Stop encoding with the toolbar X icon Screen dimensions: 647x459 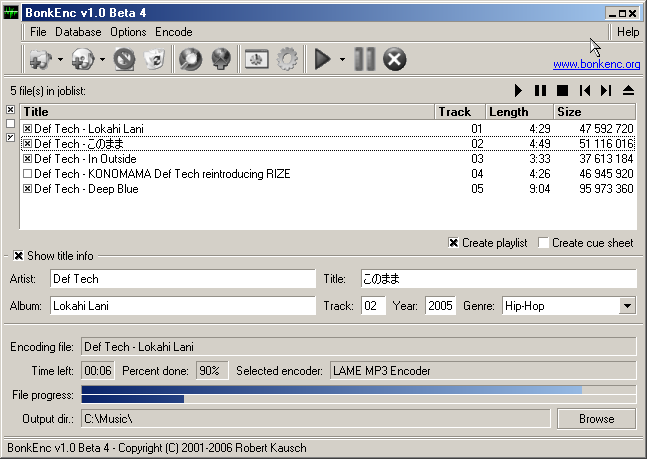395,60
